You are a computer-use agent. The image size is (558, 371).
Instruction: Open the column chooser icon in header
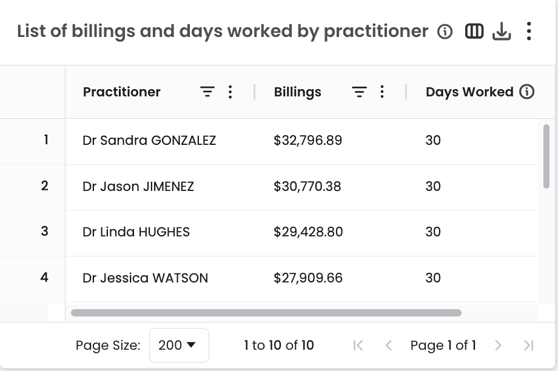(x=474, y=31)
